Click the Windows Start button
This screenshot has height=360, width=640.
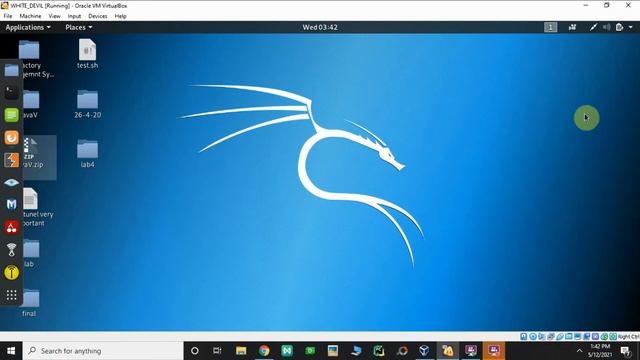pos(11,351)
